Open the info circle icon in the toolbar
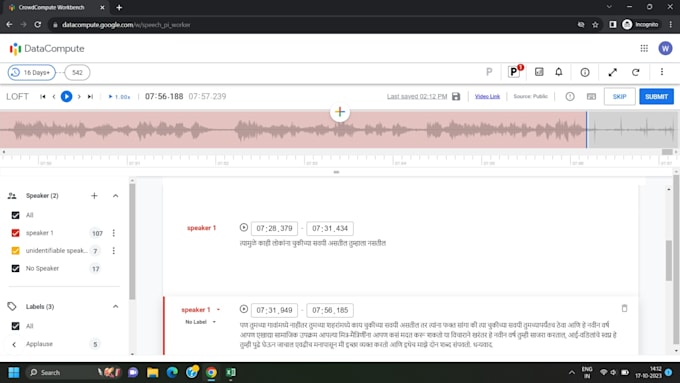Screen dimensions: 680x383 coord(585,72)
